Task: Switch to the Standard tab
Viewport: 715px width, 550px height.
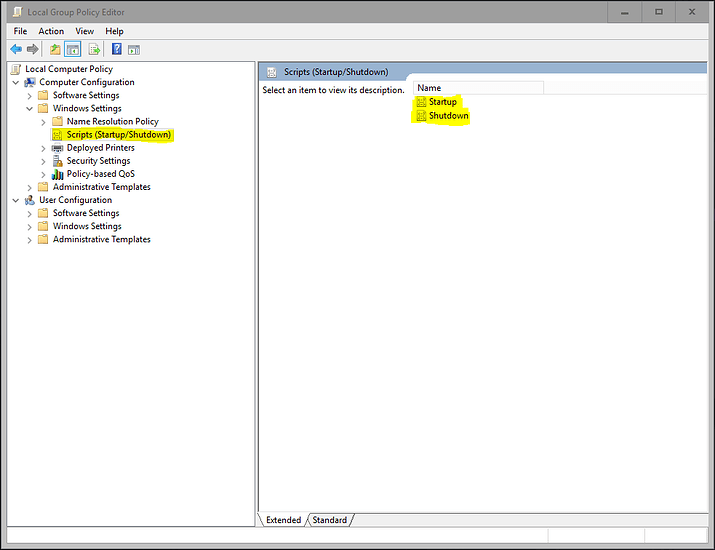Action: 330,520
